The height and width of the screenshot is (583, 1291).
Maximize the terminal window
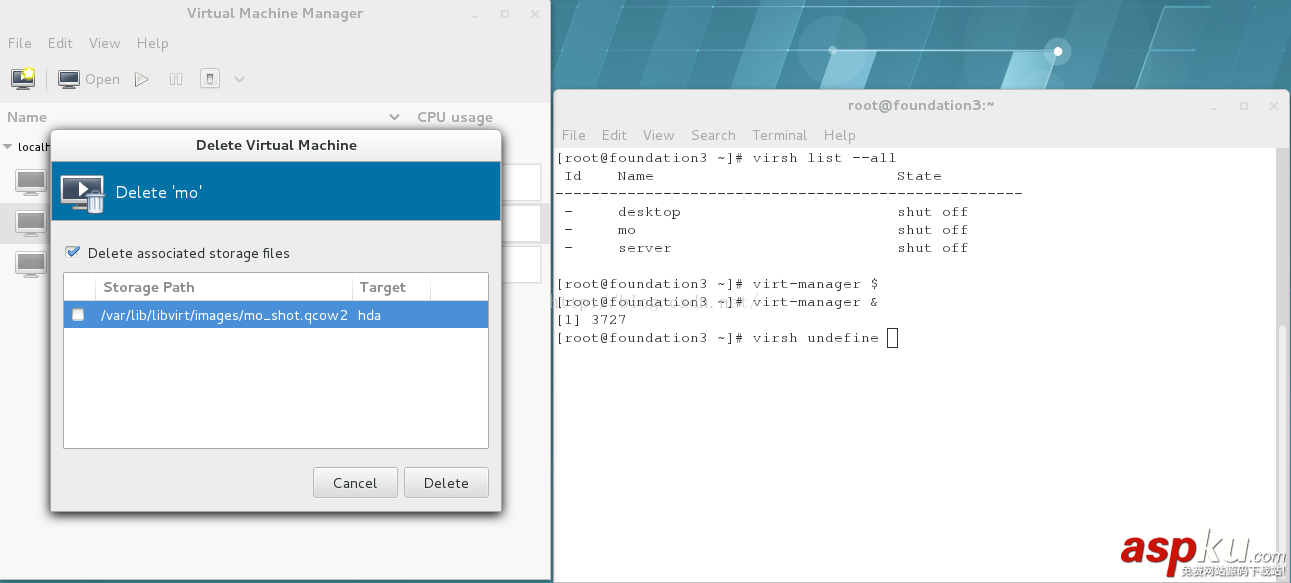1244,105
